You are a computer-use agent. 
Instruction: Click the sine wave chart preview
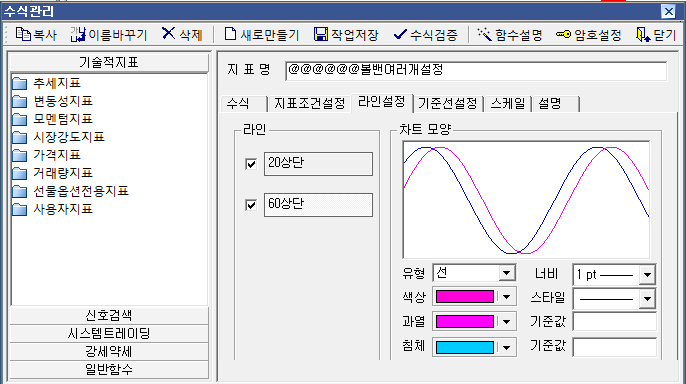click(526, 200)
